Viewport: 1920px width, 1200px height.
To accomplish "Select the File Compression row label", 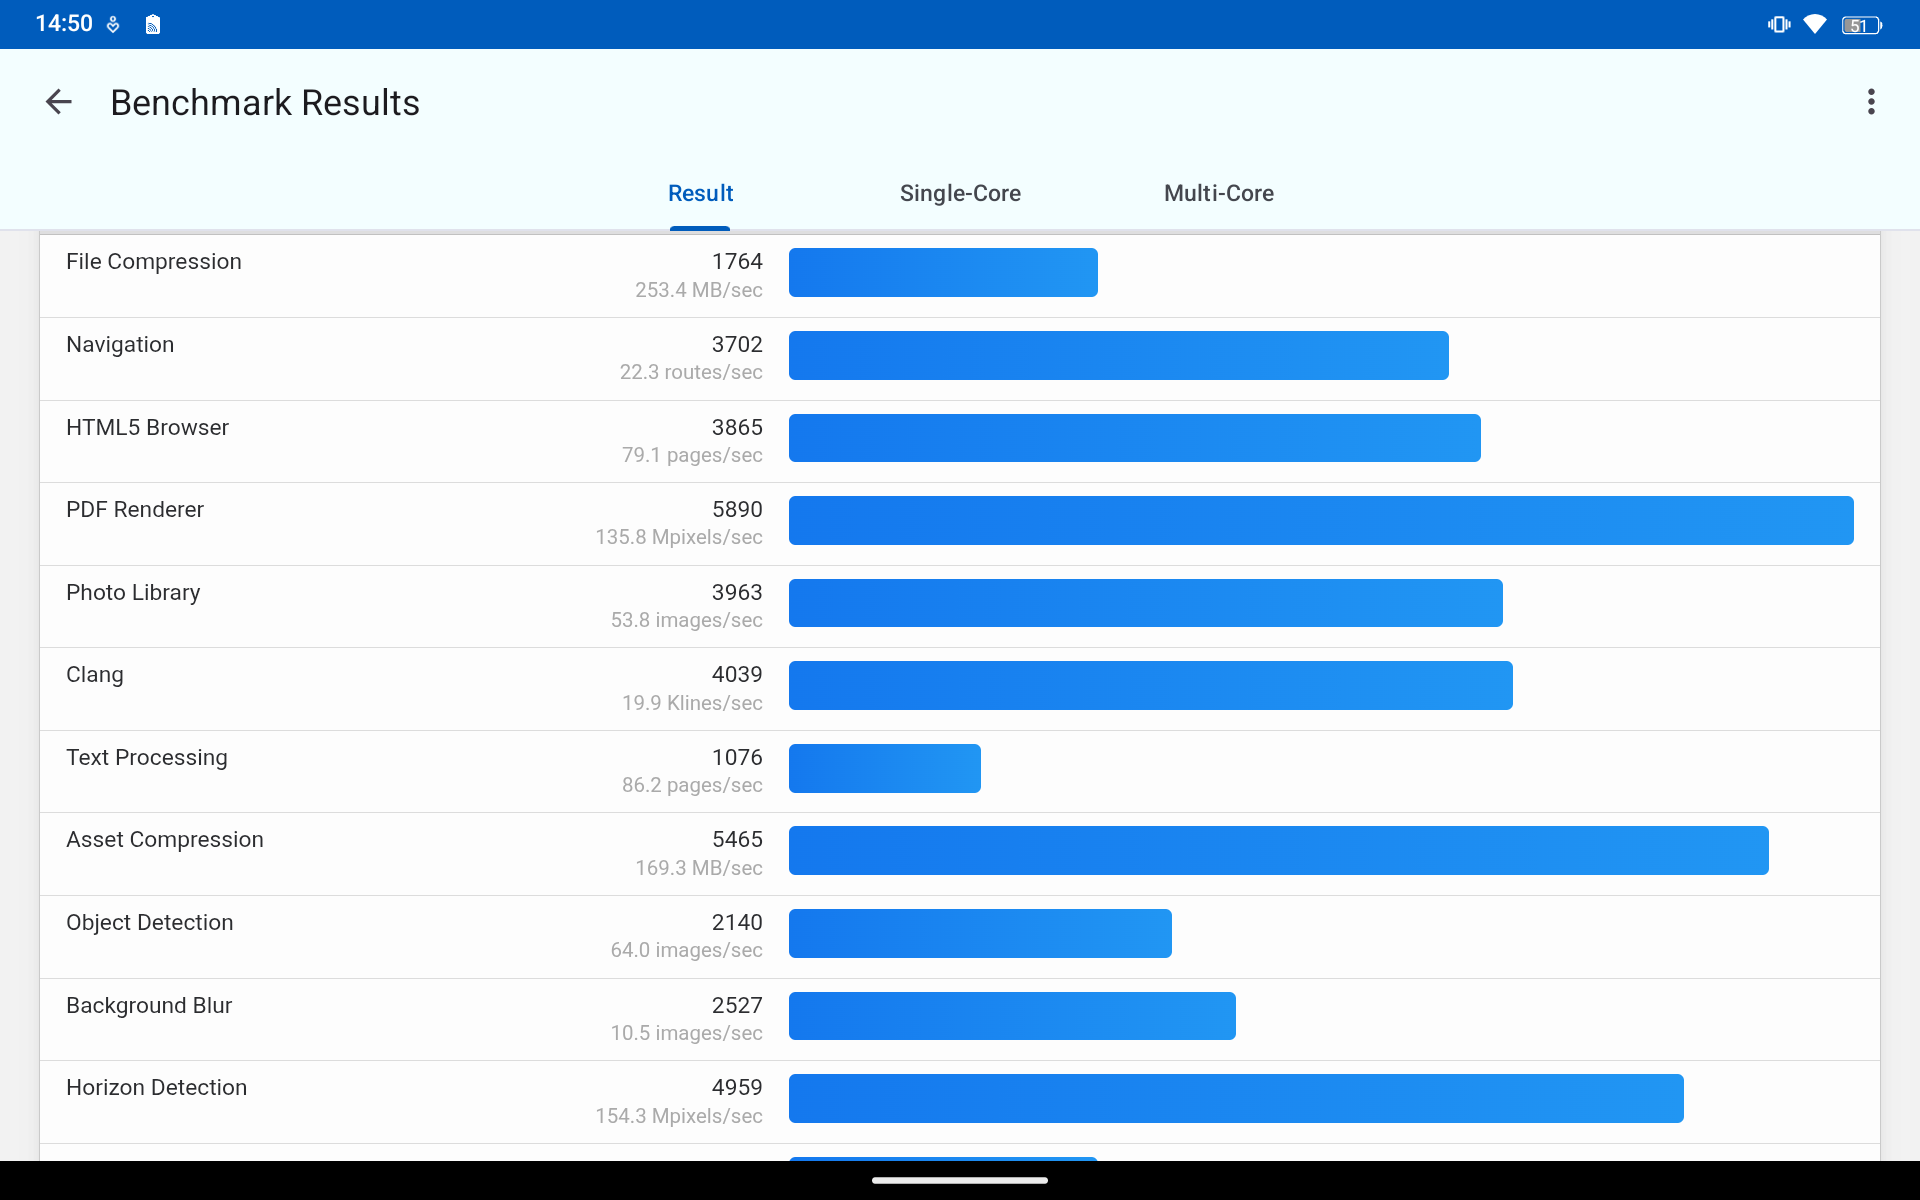I will (154, 262).
